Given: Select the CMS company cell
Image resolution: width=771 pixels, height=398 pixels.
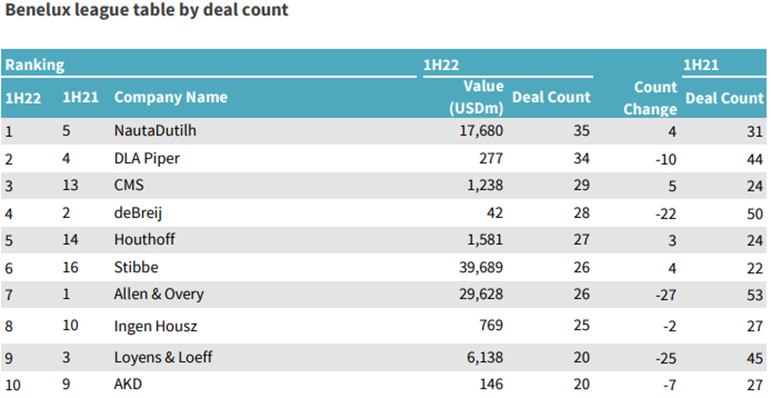Looking at the screenshot, I should 129,185.
